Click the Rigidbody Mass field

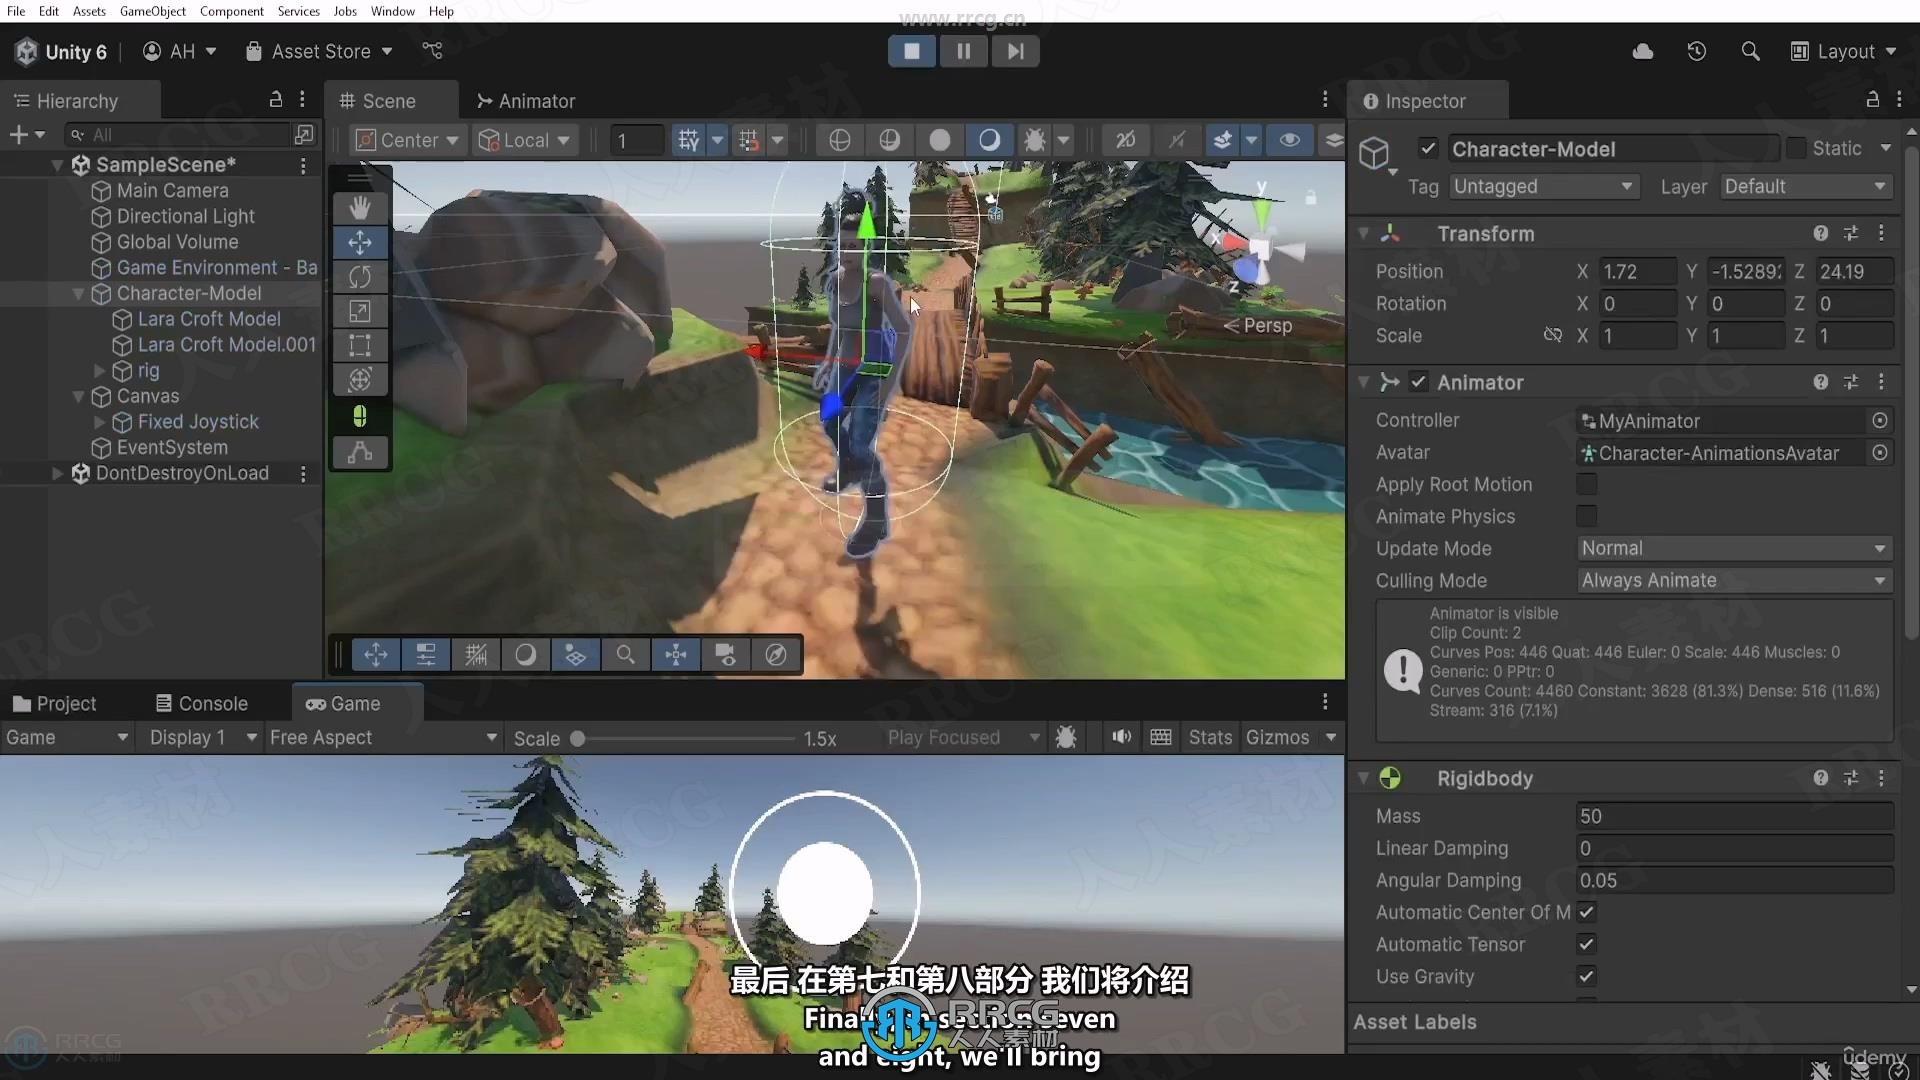click(x=1734, y=817)
